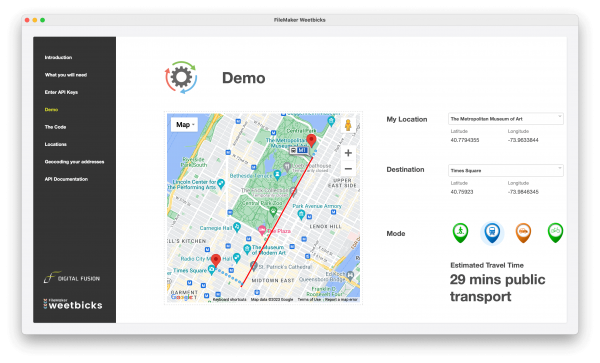Zoom in with the map plus button

coord(348,153)
